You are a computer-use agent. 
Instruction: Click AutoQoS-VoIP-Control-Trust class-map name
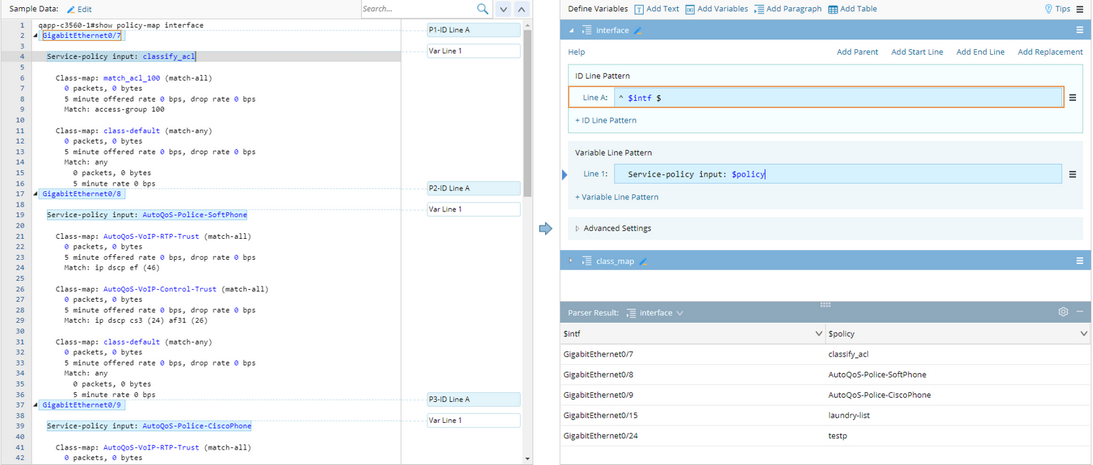tap(161, 289)
